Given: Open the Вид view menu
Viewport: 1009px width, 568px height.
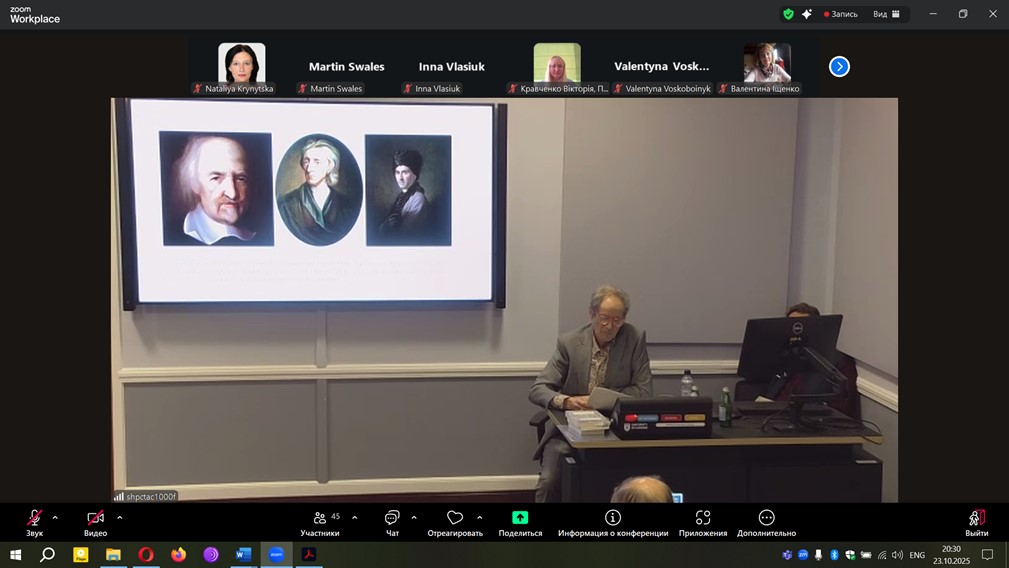Looking at the screenshot, I should coord(886,14).
